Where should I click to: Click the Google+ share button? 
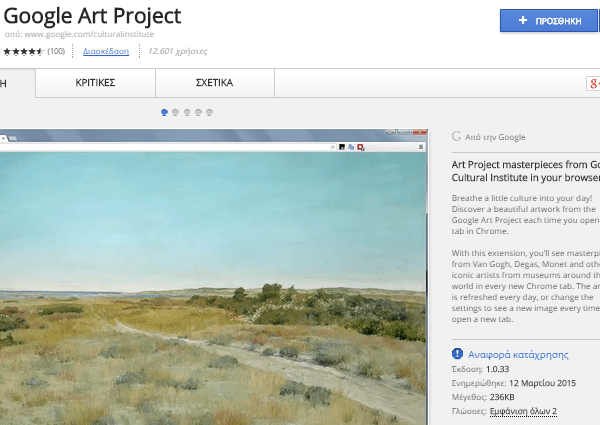pos(593,83)
